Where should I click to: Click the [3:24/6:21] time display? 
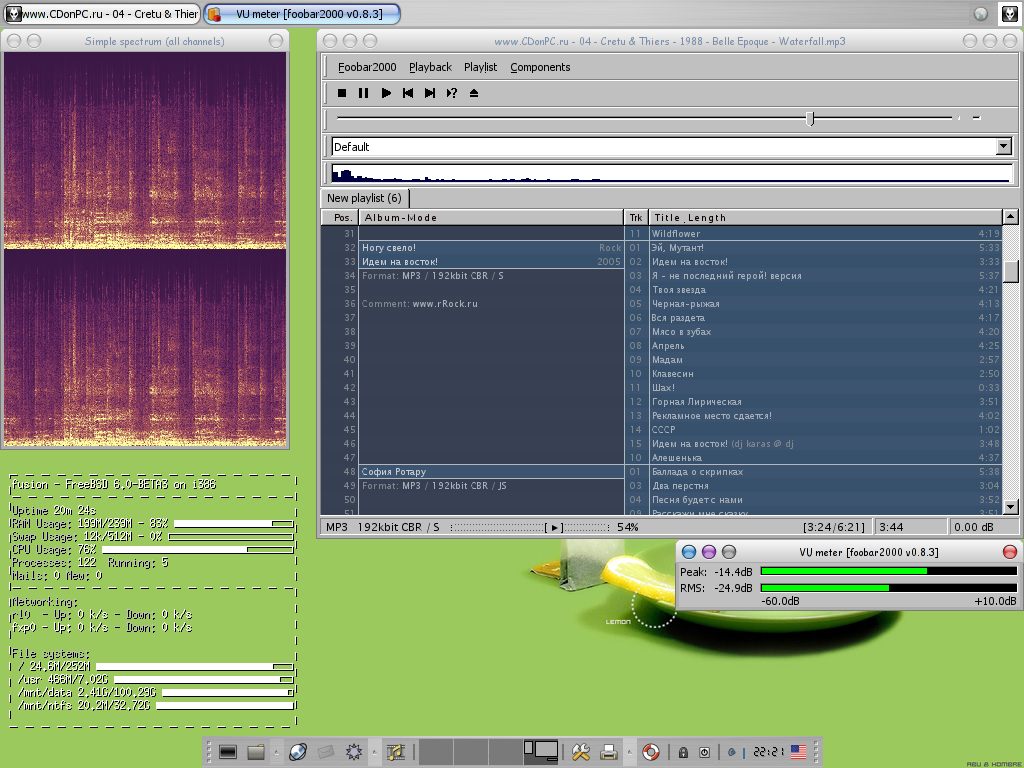pos(833,527)
